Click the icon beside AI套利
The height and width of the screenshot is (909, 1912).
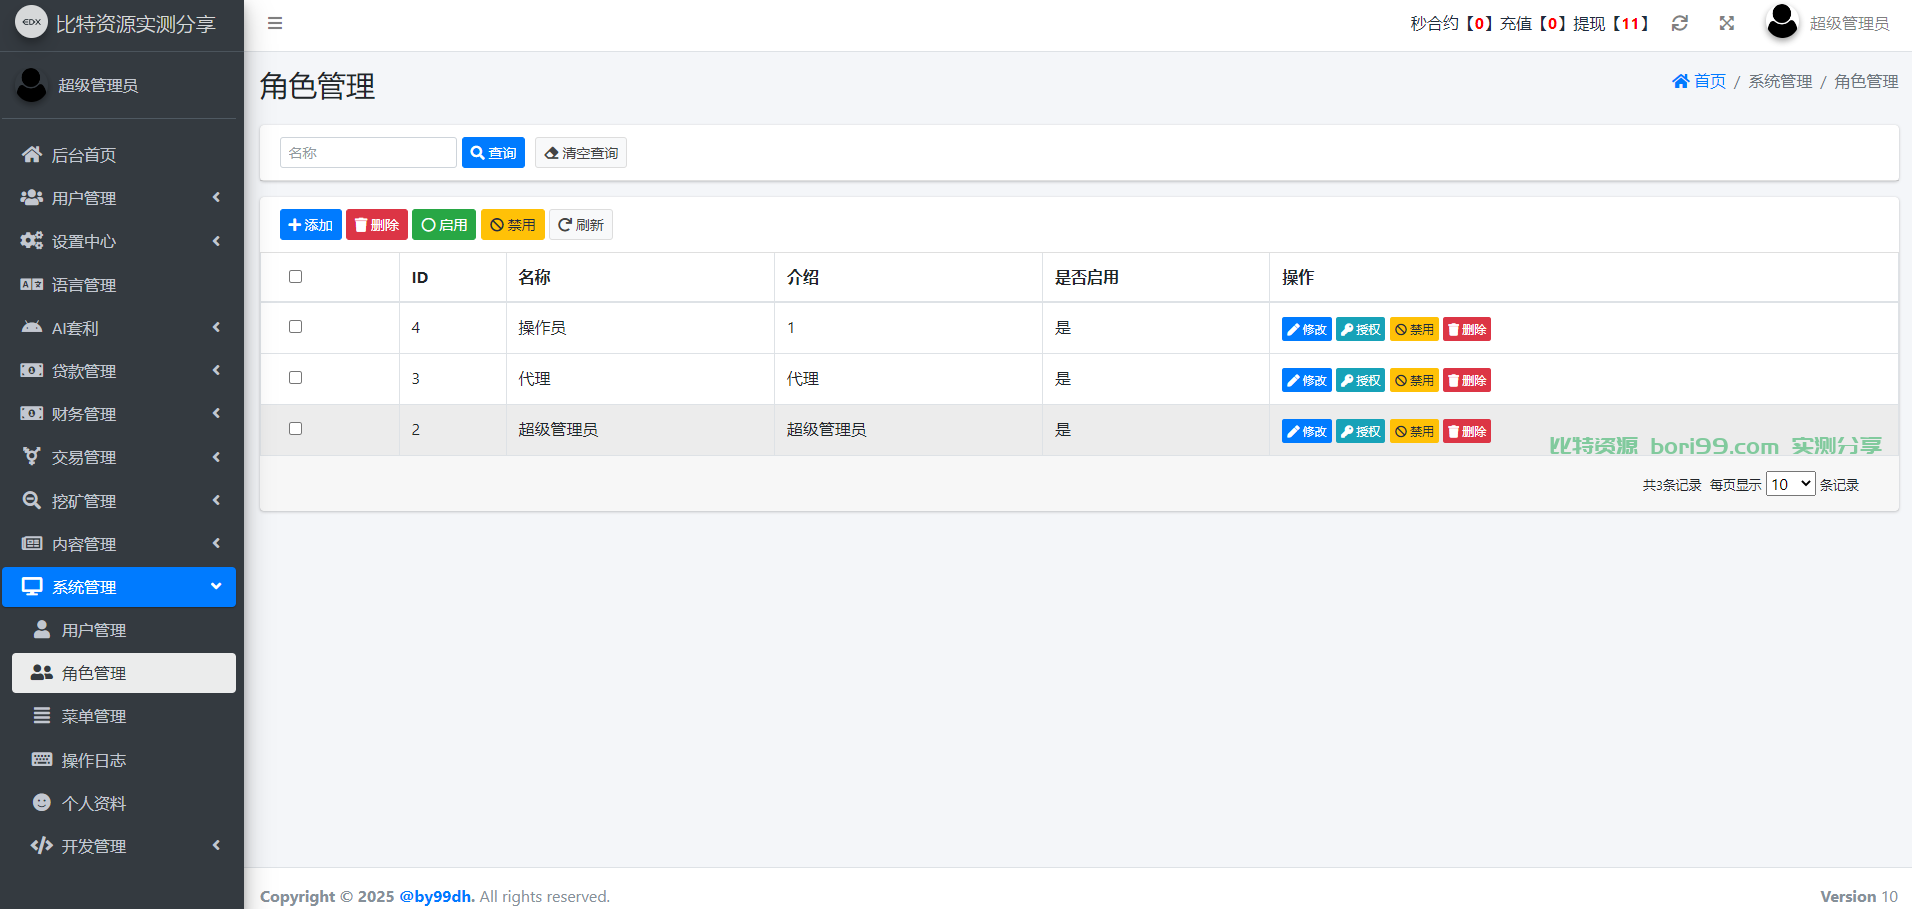coord(32,327)
